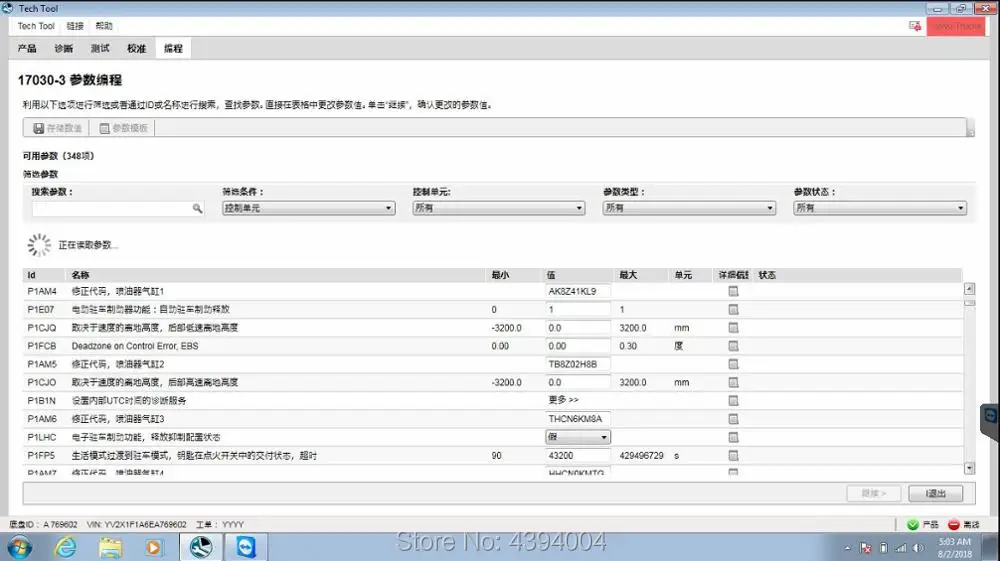Edit value field of row P1E07
Image resolution: width=1000 pixels, height=561 pixels.
(x=578, y=309)
